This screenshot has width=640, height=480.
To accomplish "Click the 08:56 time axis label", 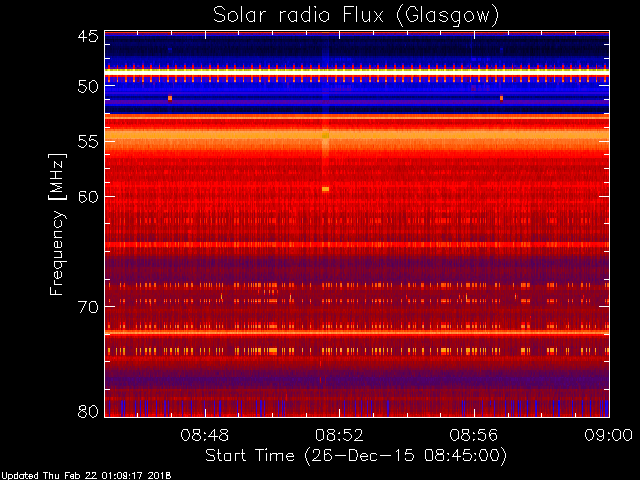I will 473,435.
